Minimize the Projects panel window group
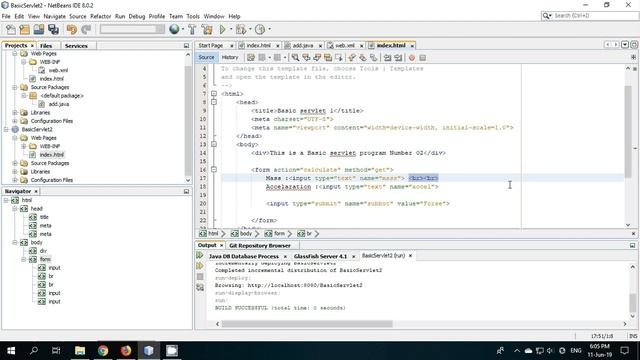Screen dimensions: 640x360 pyautogui.click(x=187, y=46)
